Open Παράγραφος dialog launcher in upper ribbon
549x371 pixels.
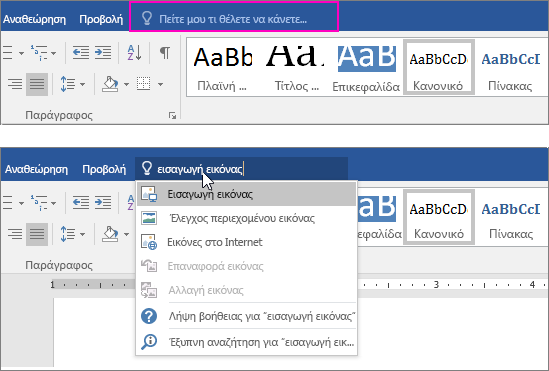172,116
